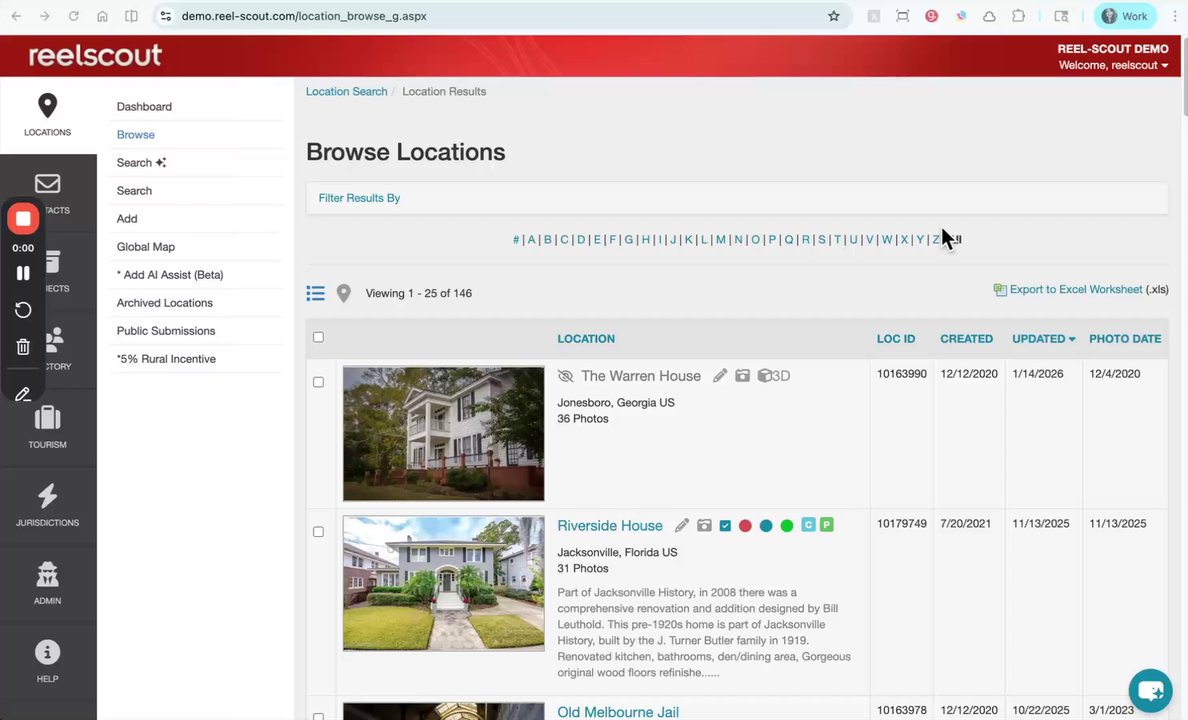Click the green P badge on Riverside House

[827, 524]
